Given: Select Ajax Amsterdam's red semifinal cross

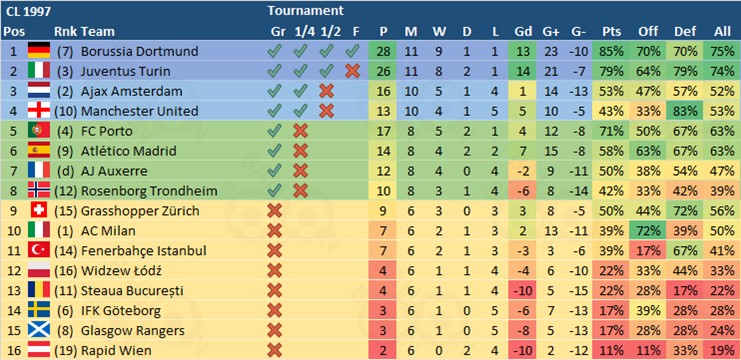Looking at the screenshot, I should click(x=326, y=91).
